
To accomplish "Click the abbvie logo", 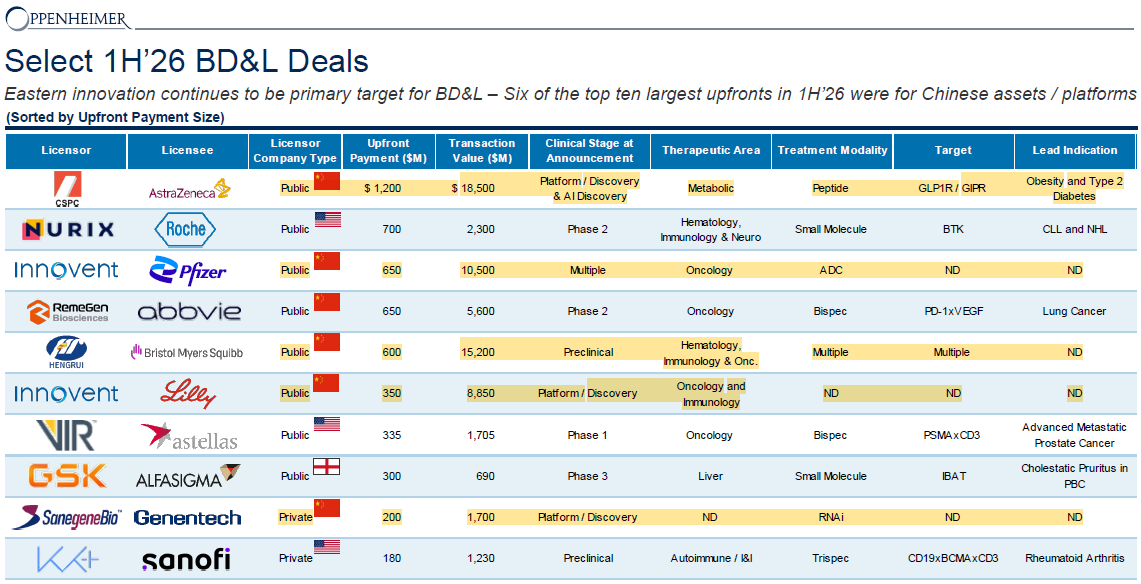I will click(x=189, y=312).
